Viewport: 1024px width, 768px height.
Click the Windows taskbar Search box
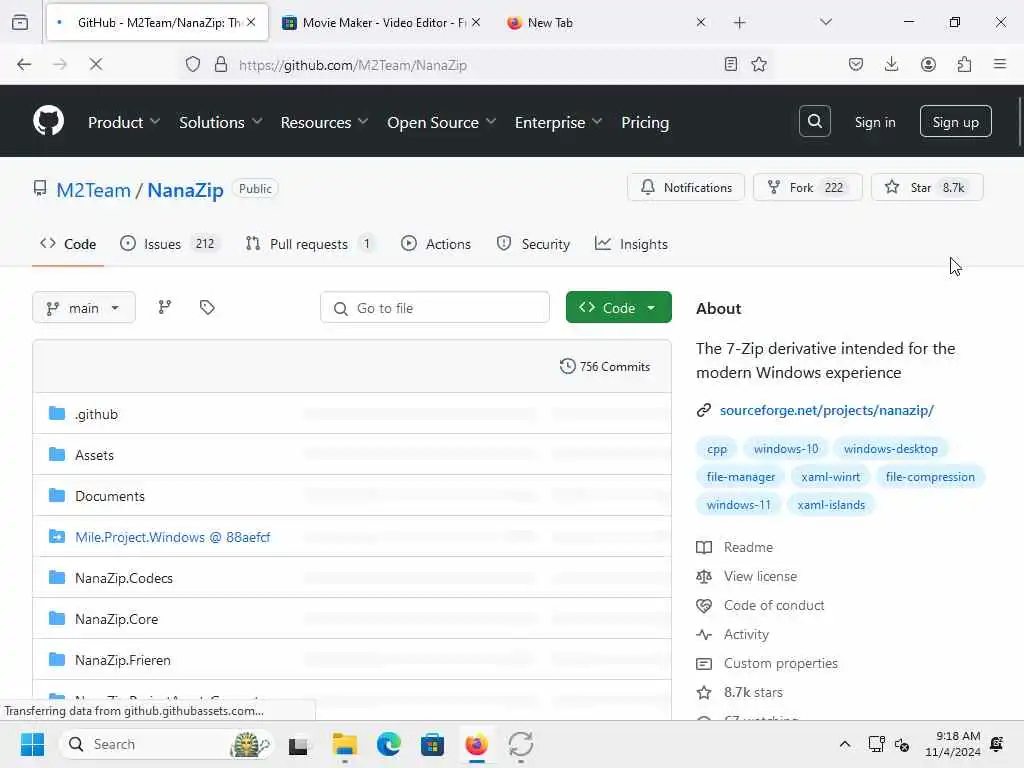[x=167, y=744]
